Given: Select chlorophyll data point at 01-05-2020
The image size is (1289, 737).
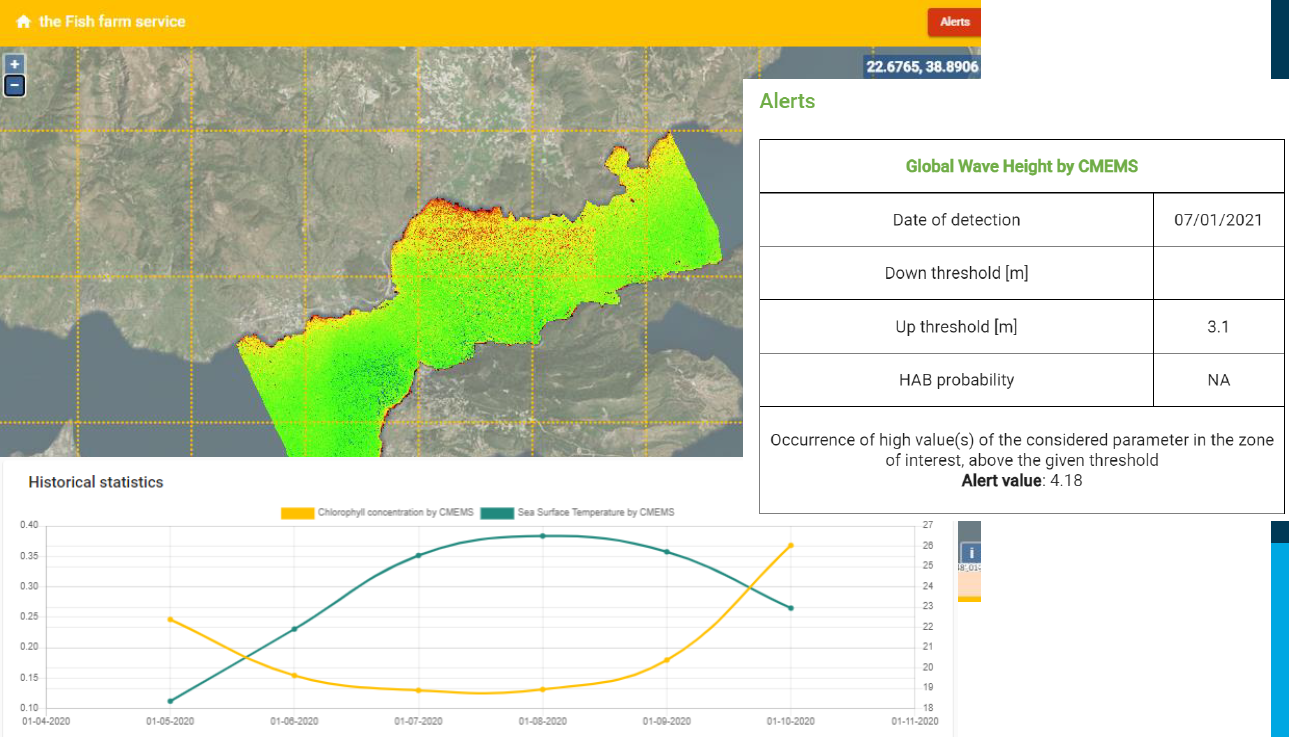Looking at the screenshot, I should pyautogui.click(x=170, y=620).
